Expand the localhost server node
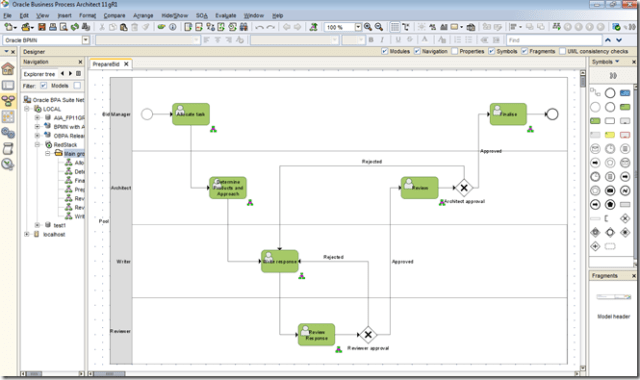Screen dimensions: 640x380 [x=27, y=234]
